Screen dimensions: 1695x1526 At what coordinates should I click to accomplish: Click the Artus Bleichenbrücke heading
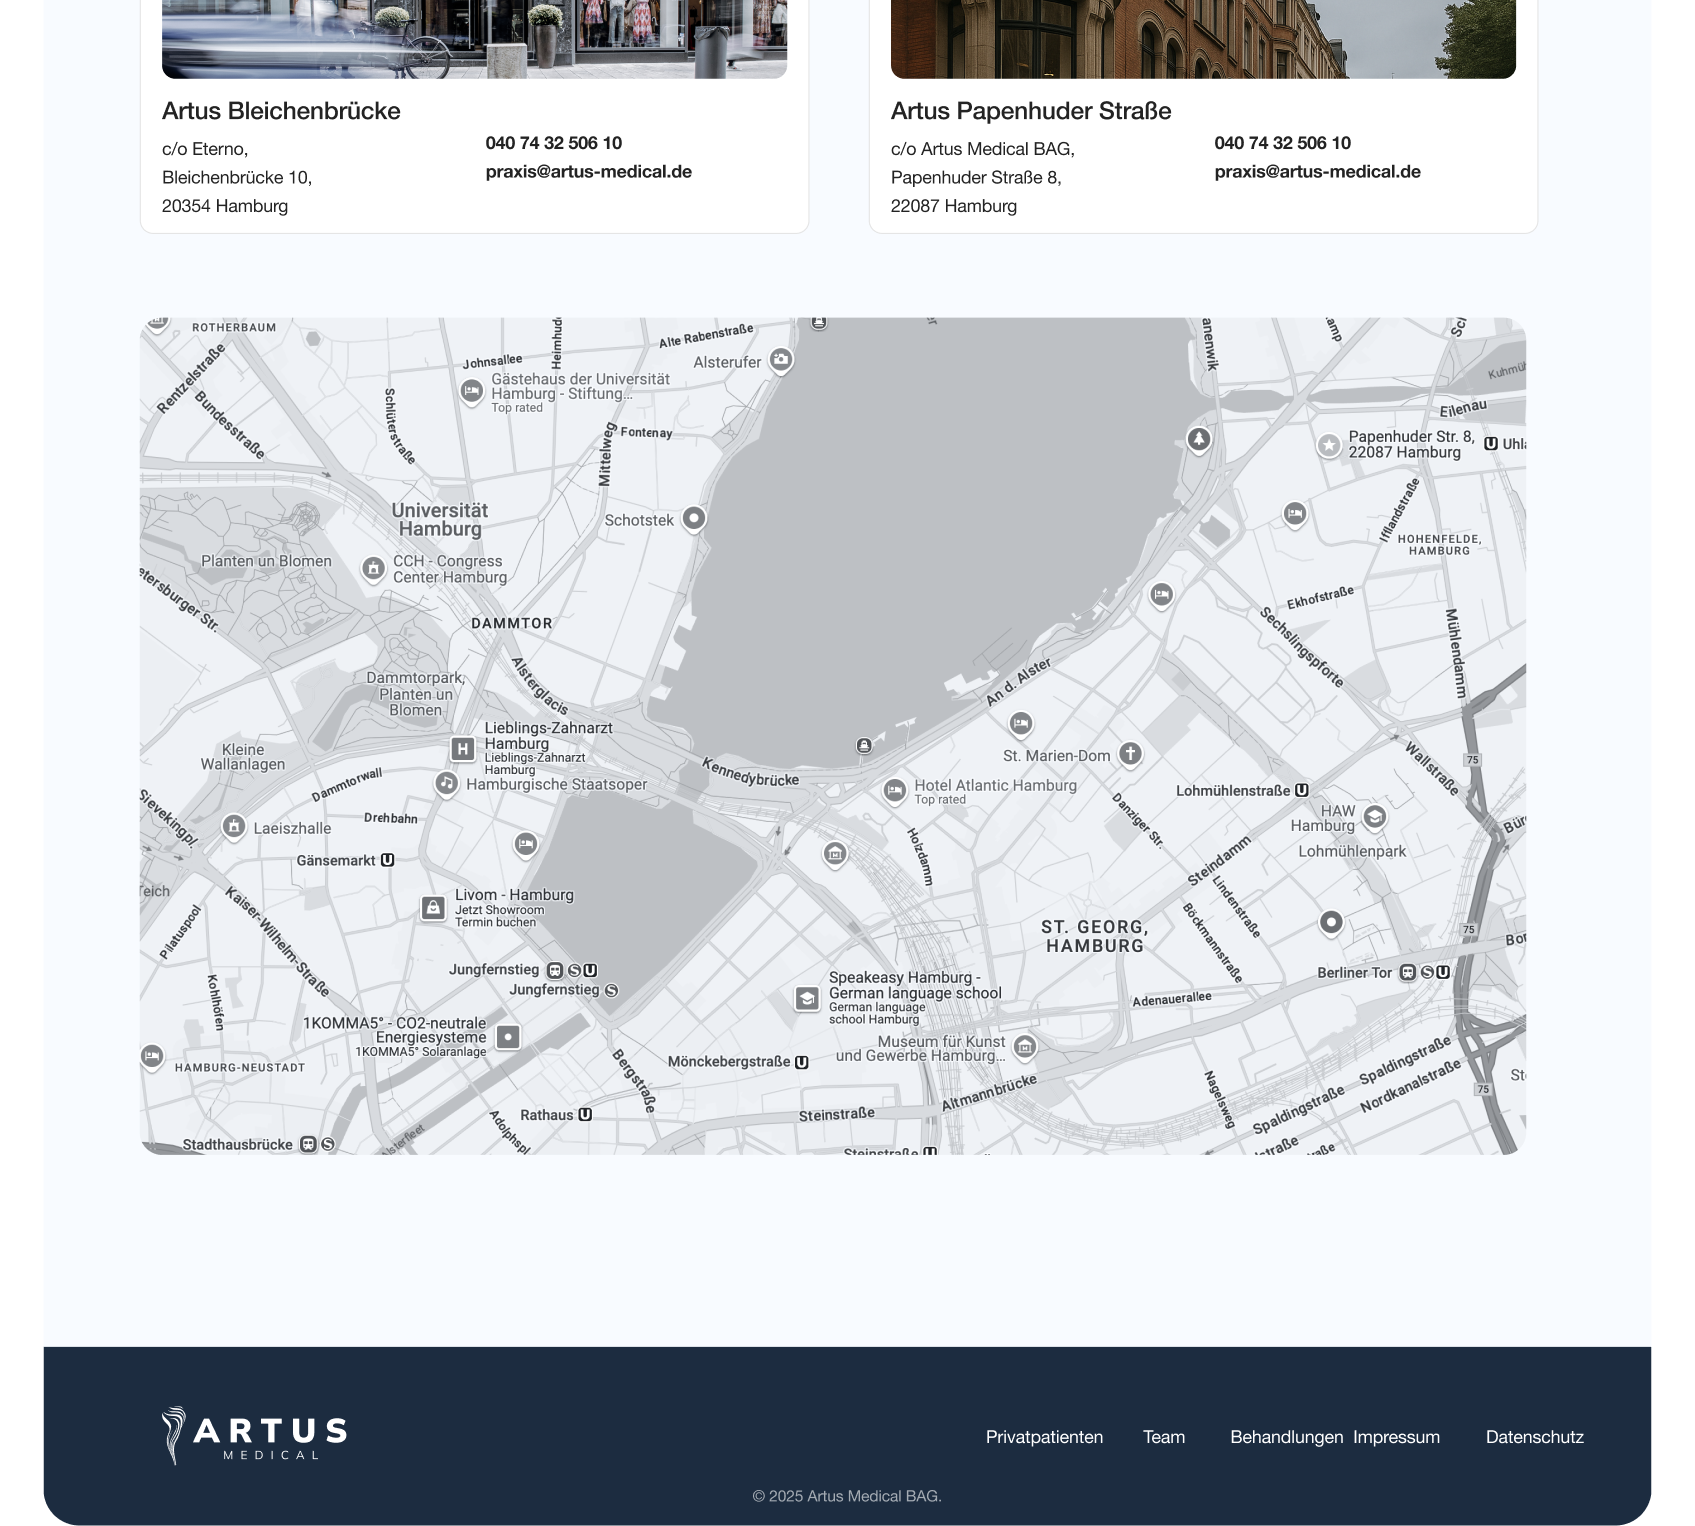pos(281,111)
